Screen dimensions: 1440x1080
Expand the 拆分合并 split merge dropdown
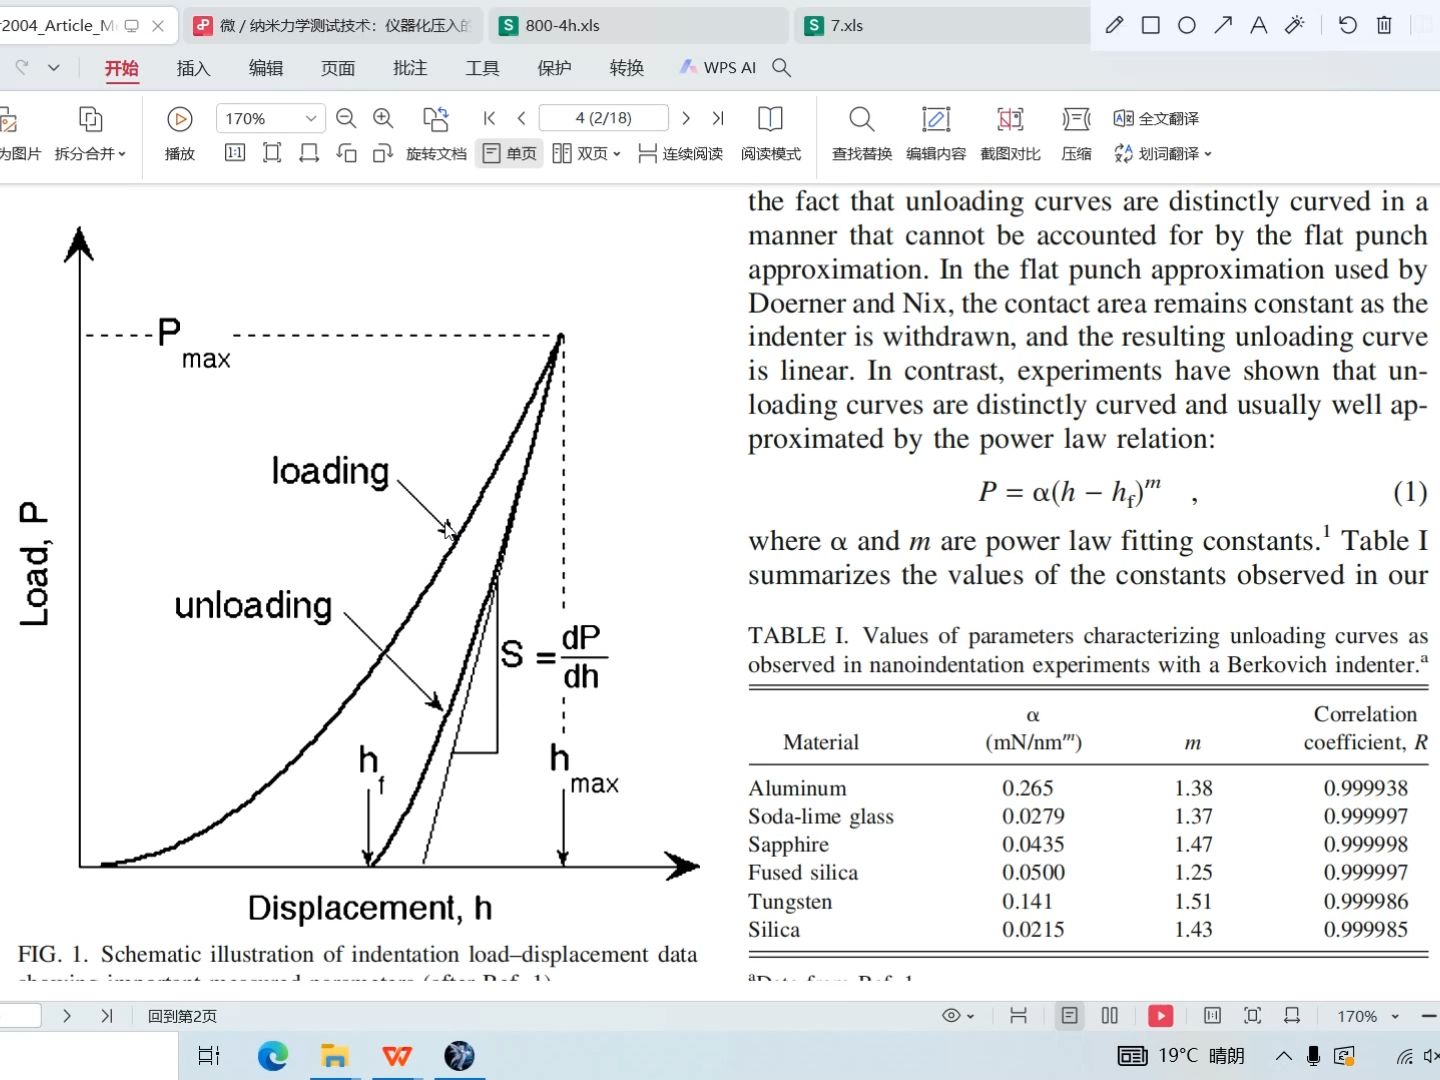122,154
